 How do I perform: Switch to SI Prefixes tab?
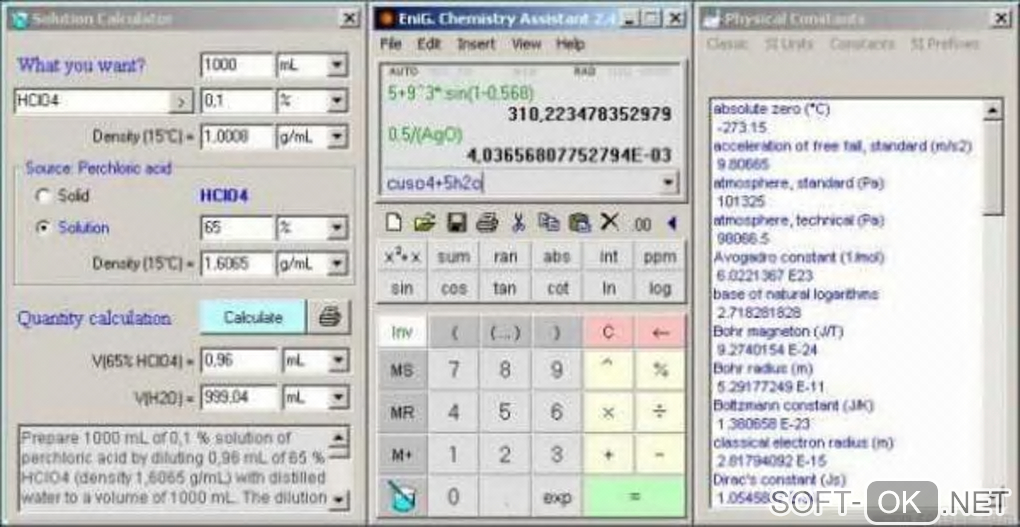coord(945,44)
